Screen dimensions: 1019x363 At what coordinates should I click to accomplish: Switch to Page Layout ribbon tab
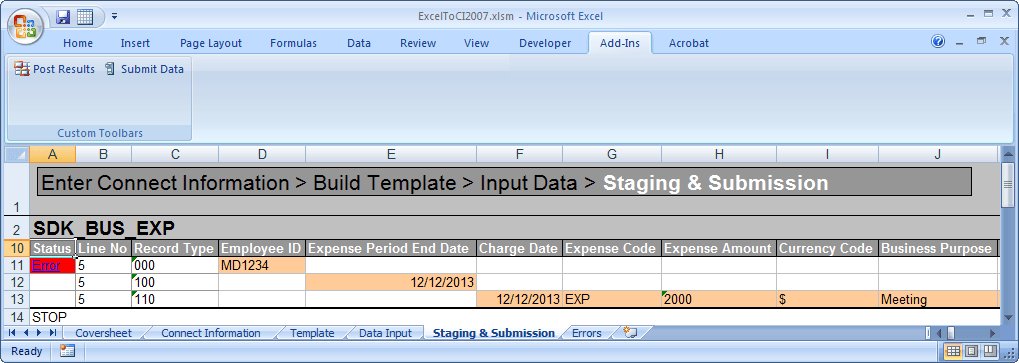pos(211,44)
